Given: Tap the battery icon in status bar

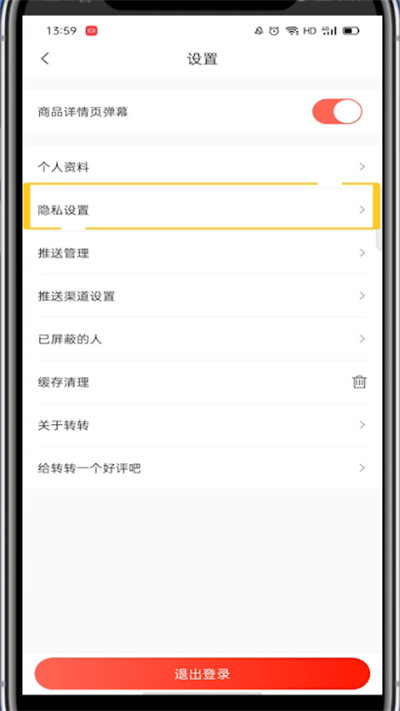Looking at the screenshot, I should click(x=351, y=31).
